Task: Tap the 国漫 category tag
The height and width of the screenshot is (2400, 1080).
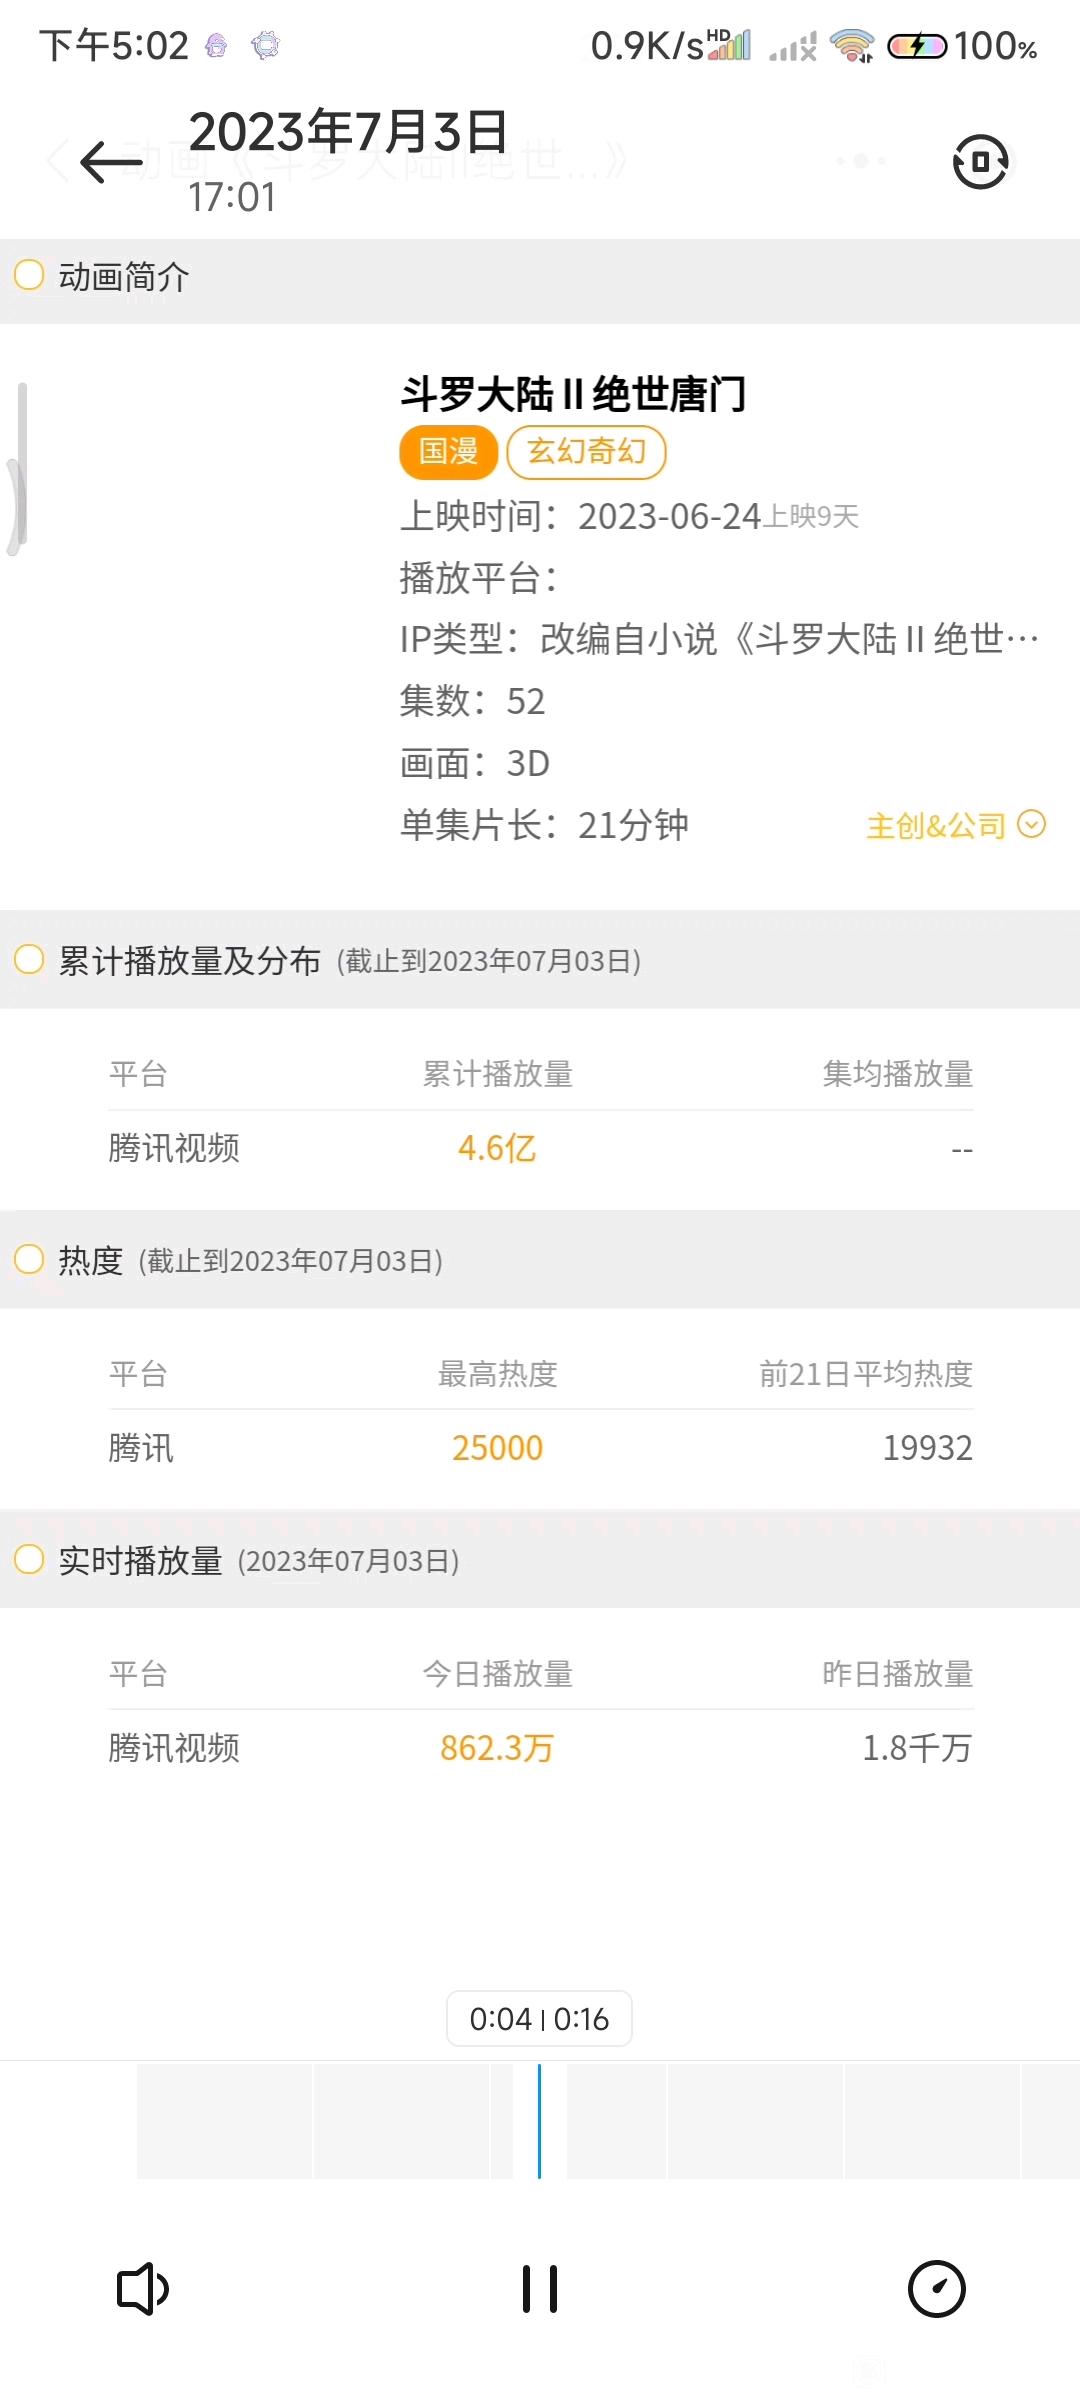Action: tap(448, 452)
